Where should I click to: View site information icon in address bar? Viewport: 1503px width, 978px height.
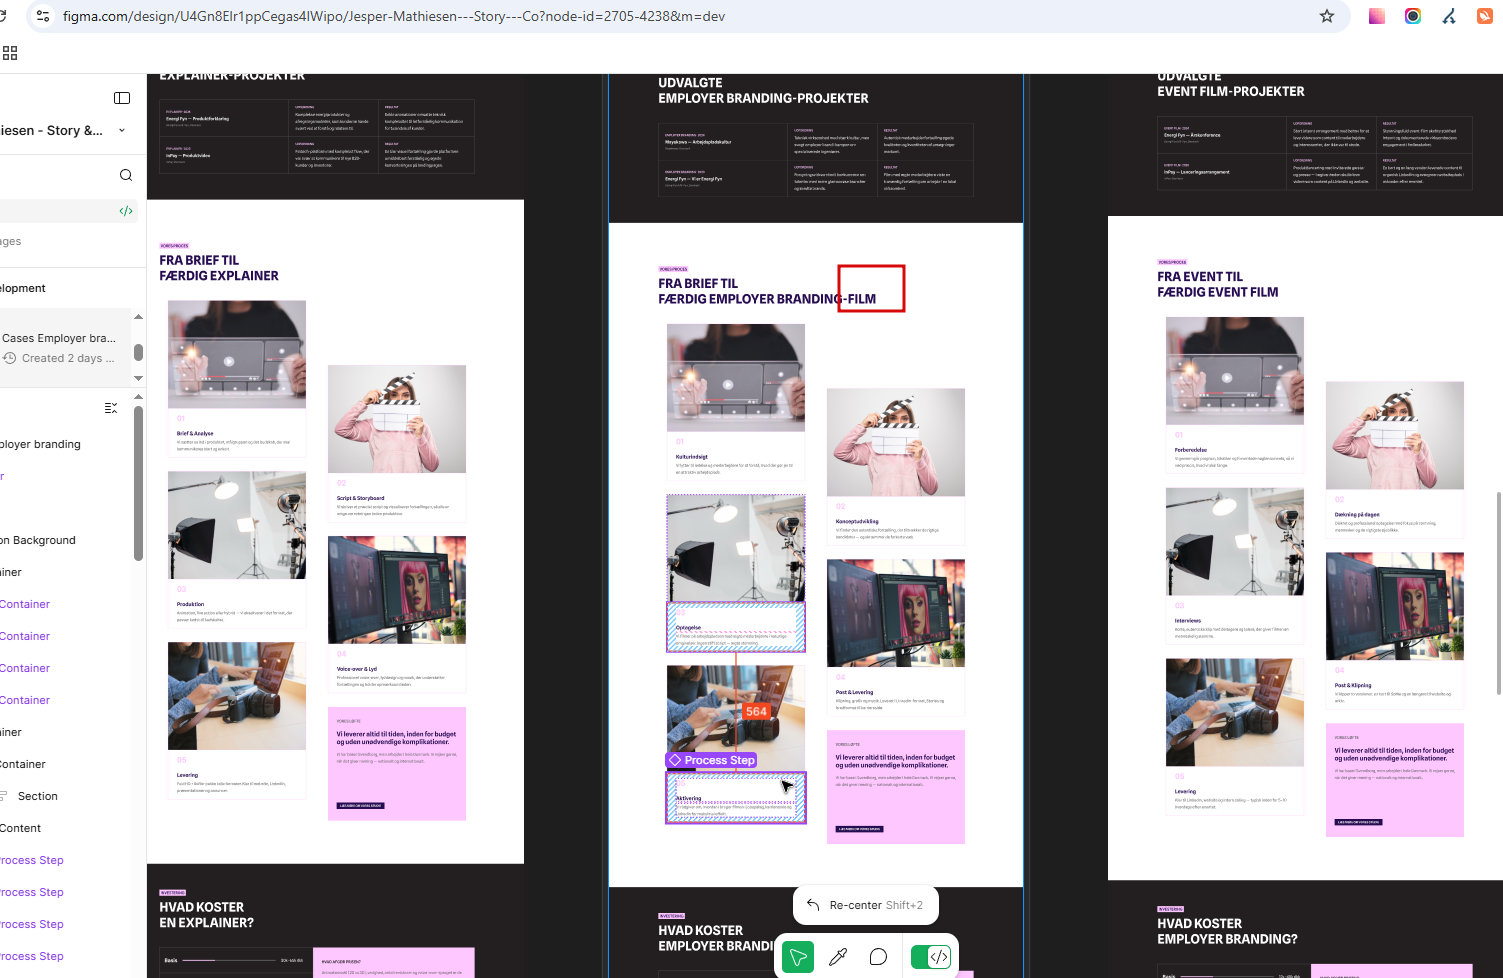tap(42, 16)
